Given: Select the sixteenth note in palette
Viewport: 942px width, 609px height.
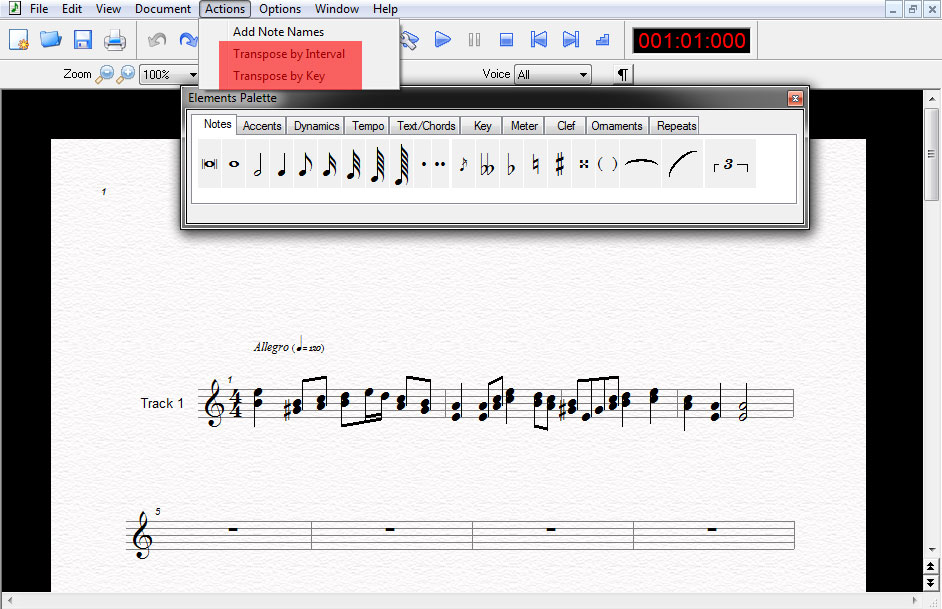Looking at the screenshot, I should [x=329, y=164].
